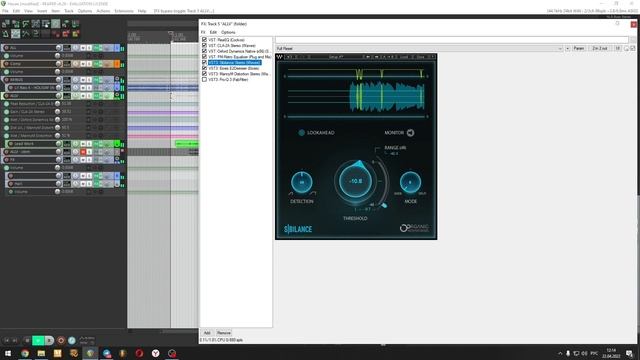Click the Monitor speaker icon in Sibilance

(411, 133)
